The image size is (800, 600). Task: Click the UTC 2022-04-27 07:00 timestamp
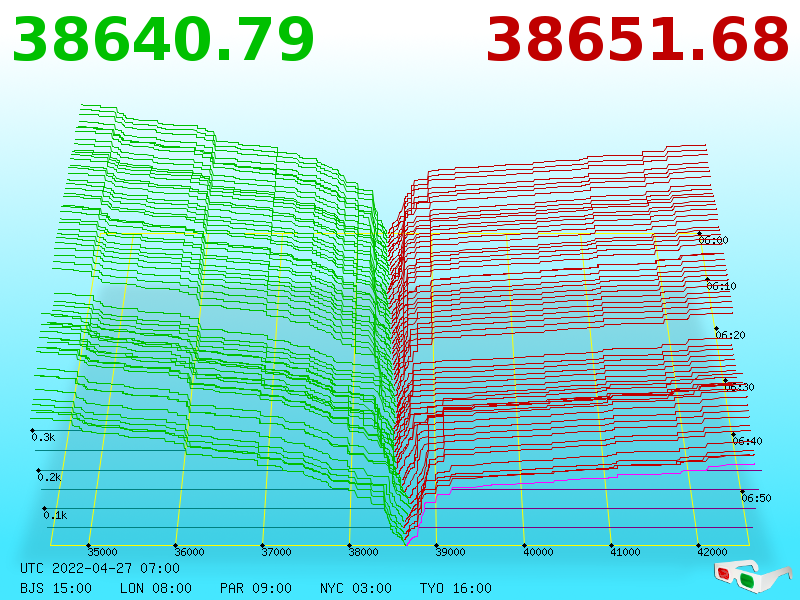click(100, 568)
